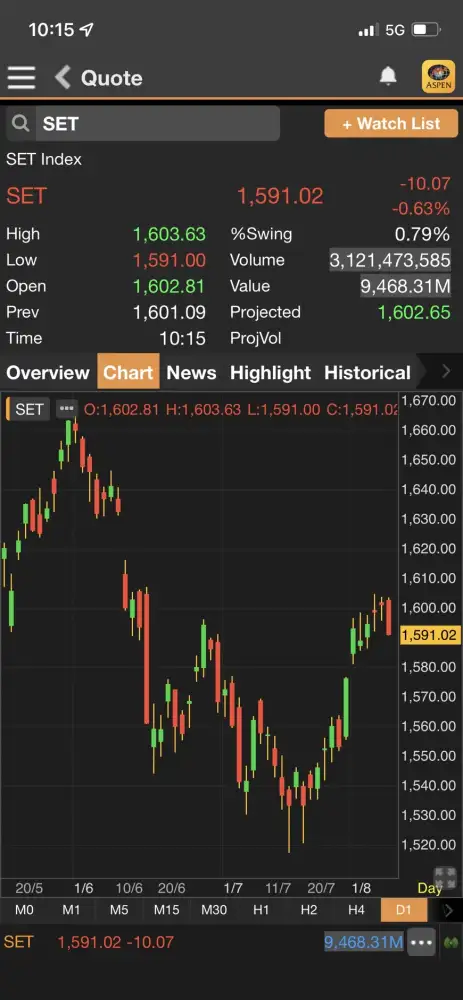Screen dimensions: 463x1000
Task: Add SET to Watch List
Action: [391, 123]
